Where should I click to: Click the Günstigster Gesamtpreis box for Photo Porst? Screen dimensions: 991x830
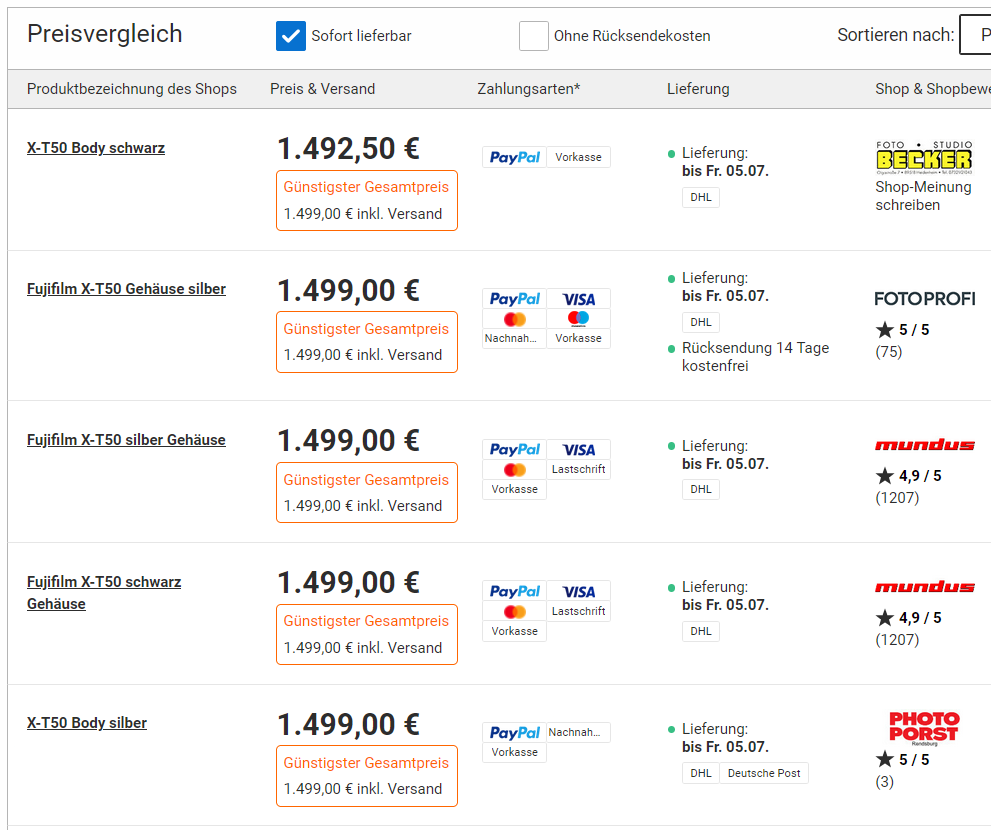click(366, 775)
